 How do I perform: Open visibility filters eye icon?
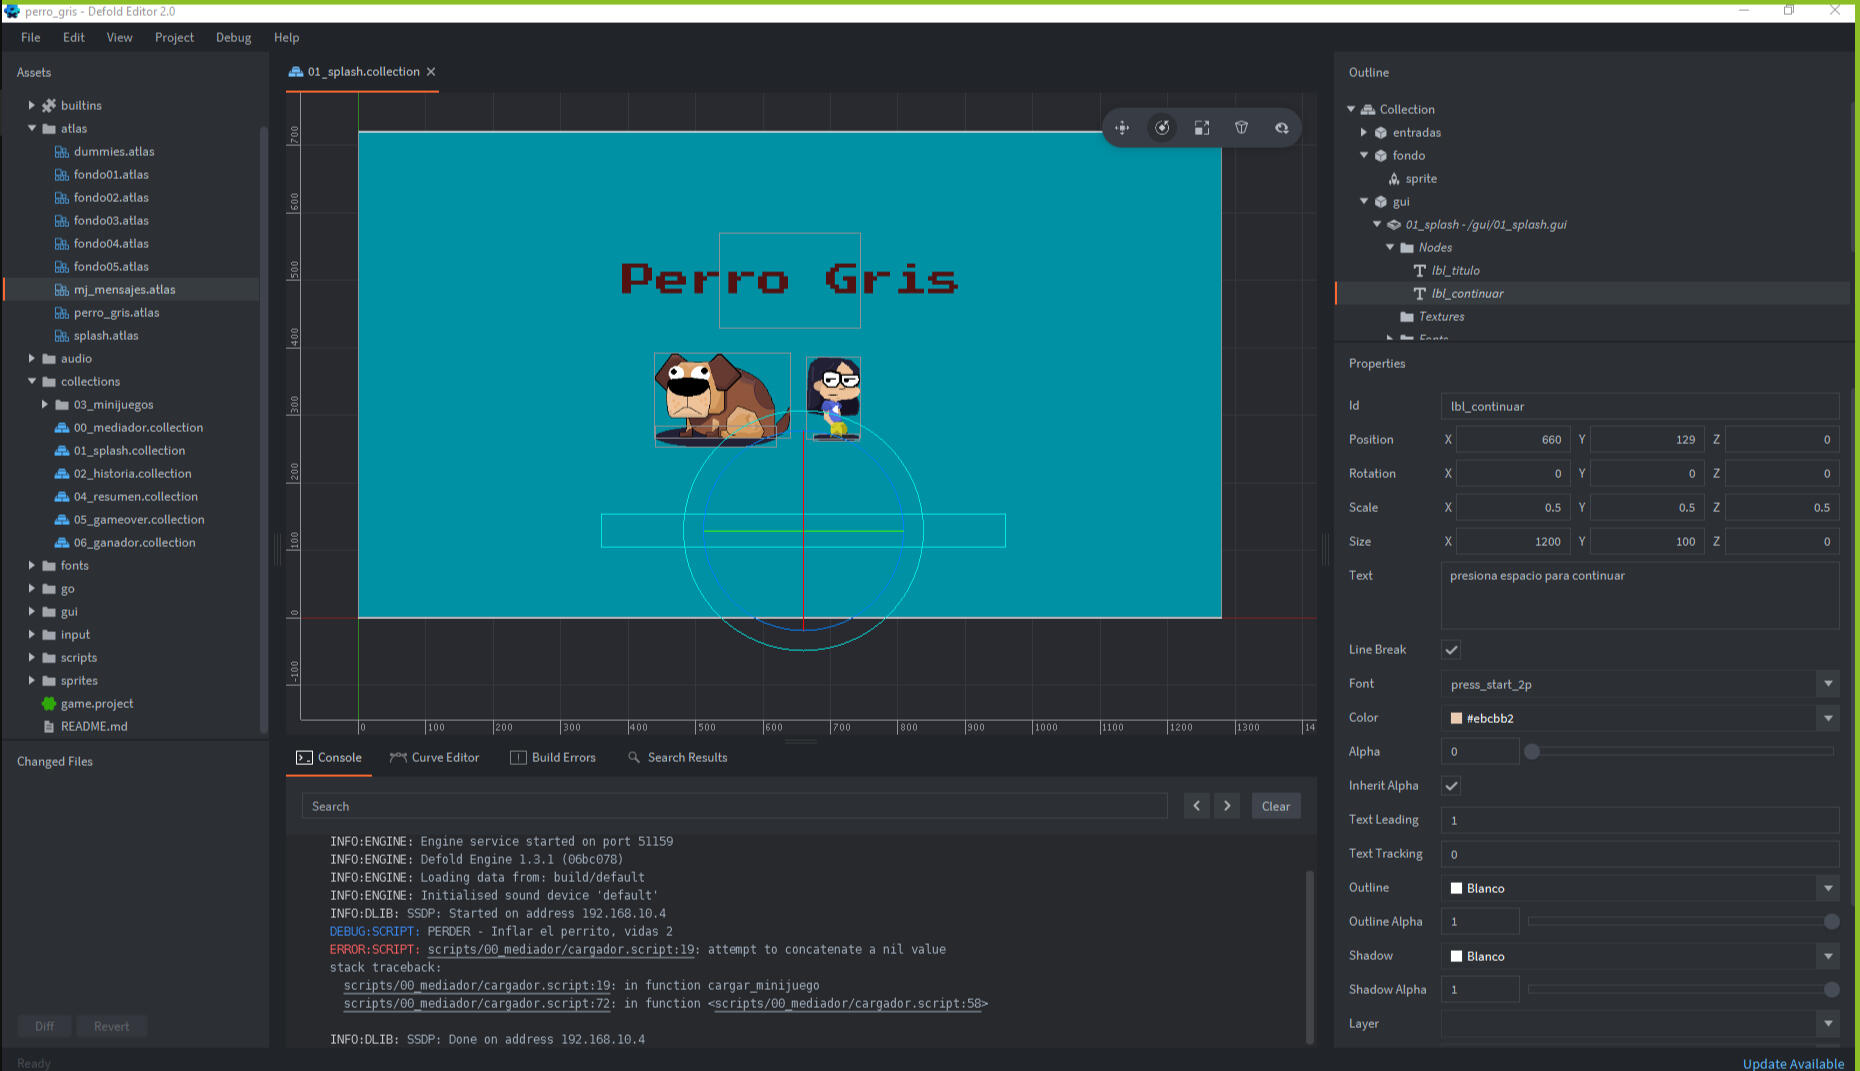tap(1282, 128)
